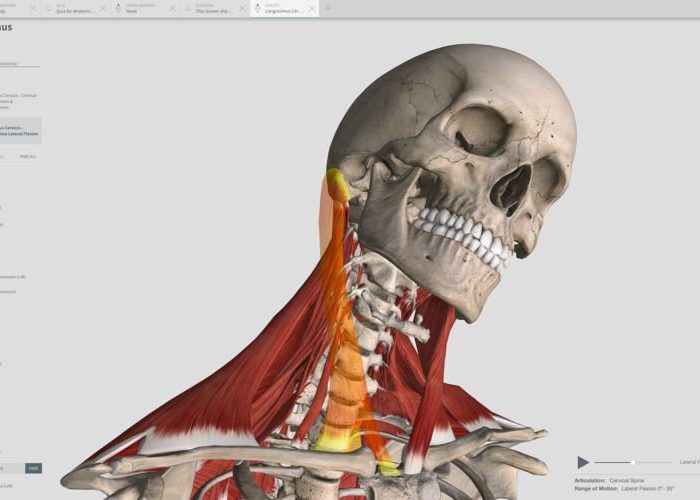Click the search input field in sidebar

click(x=20, y=64)
